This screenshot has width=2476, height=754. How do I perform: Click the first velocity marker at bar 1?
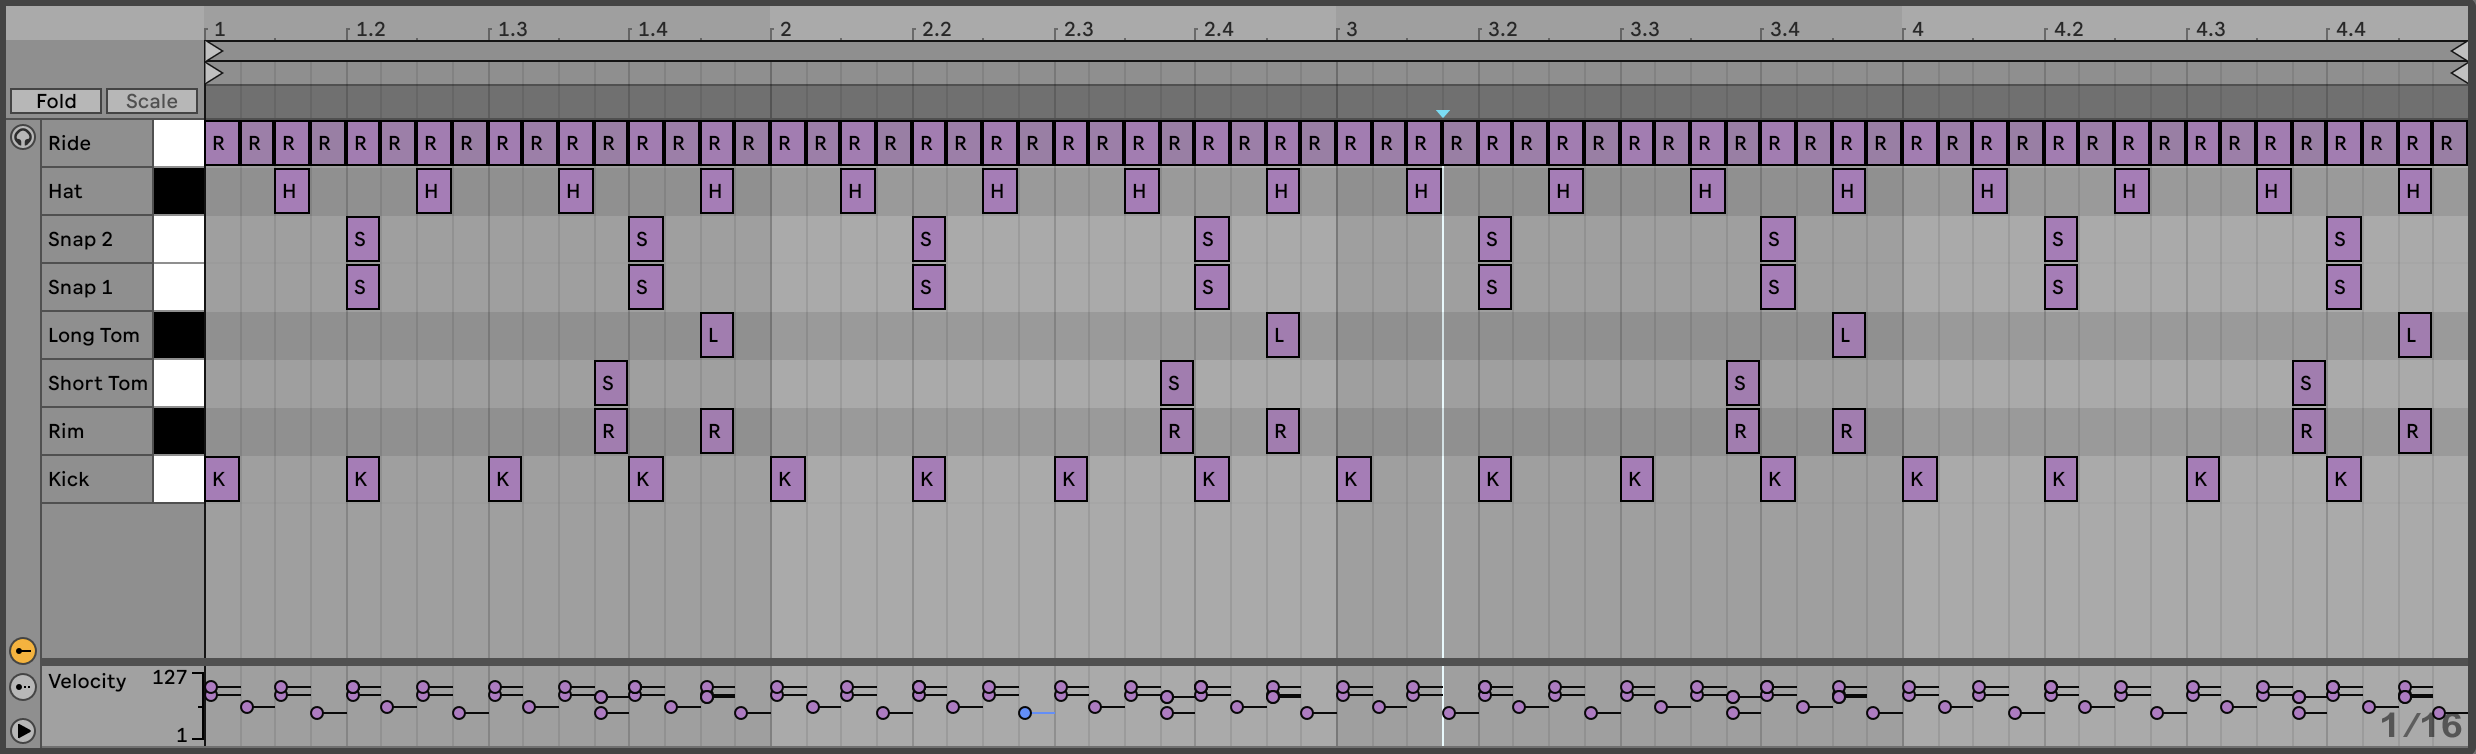click(x=211, y=689)
